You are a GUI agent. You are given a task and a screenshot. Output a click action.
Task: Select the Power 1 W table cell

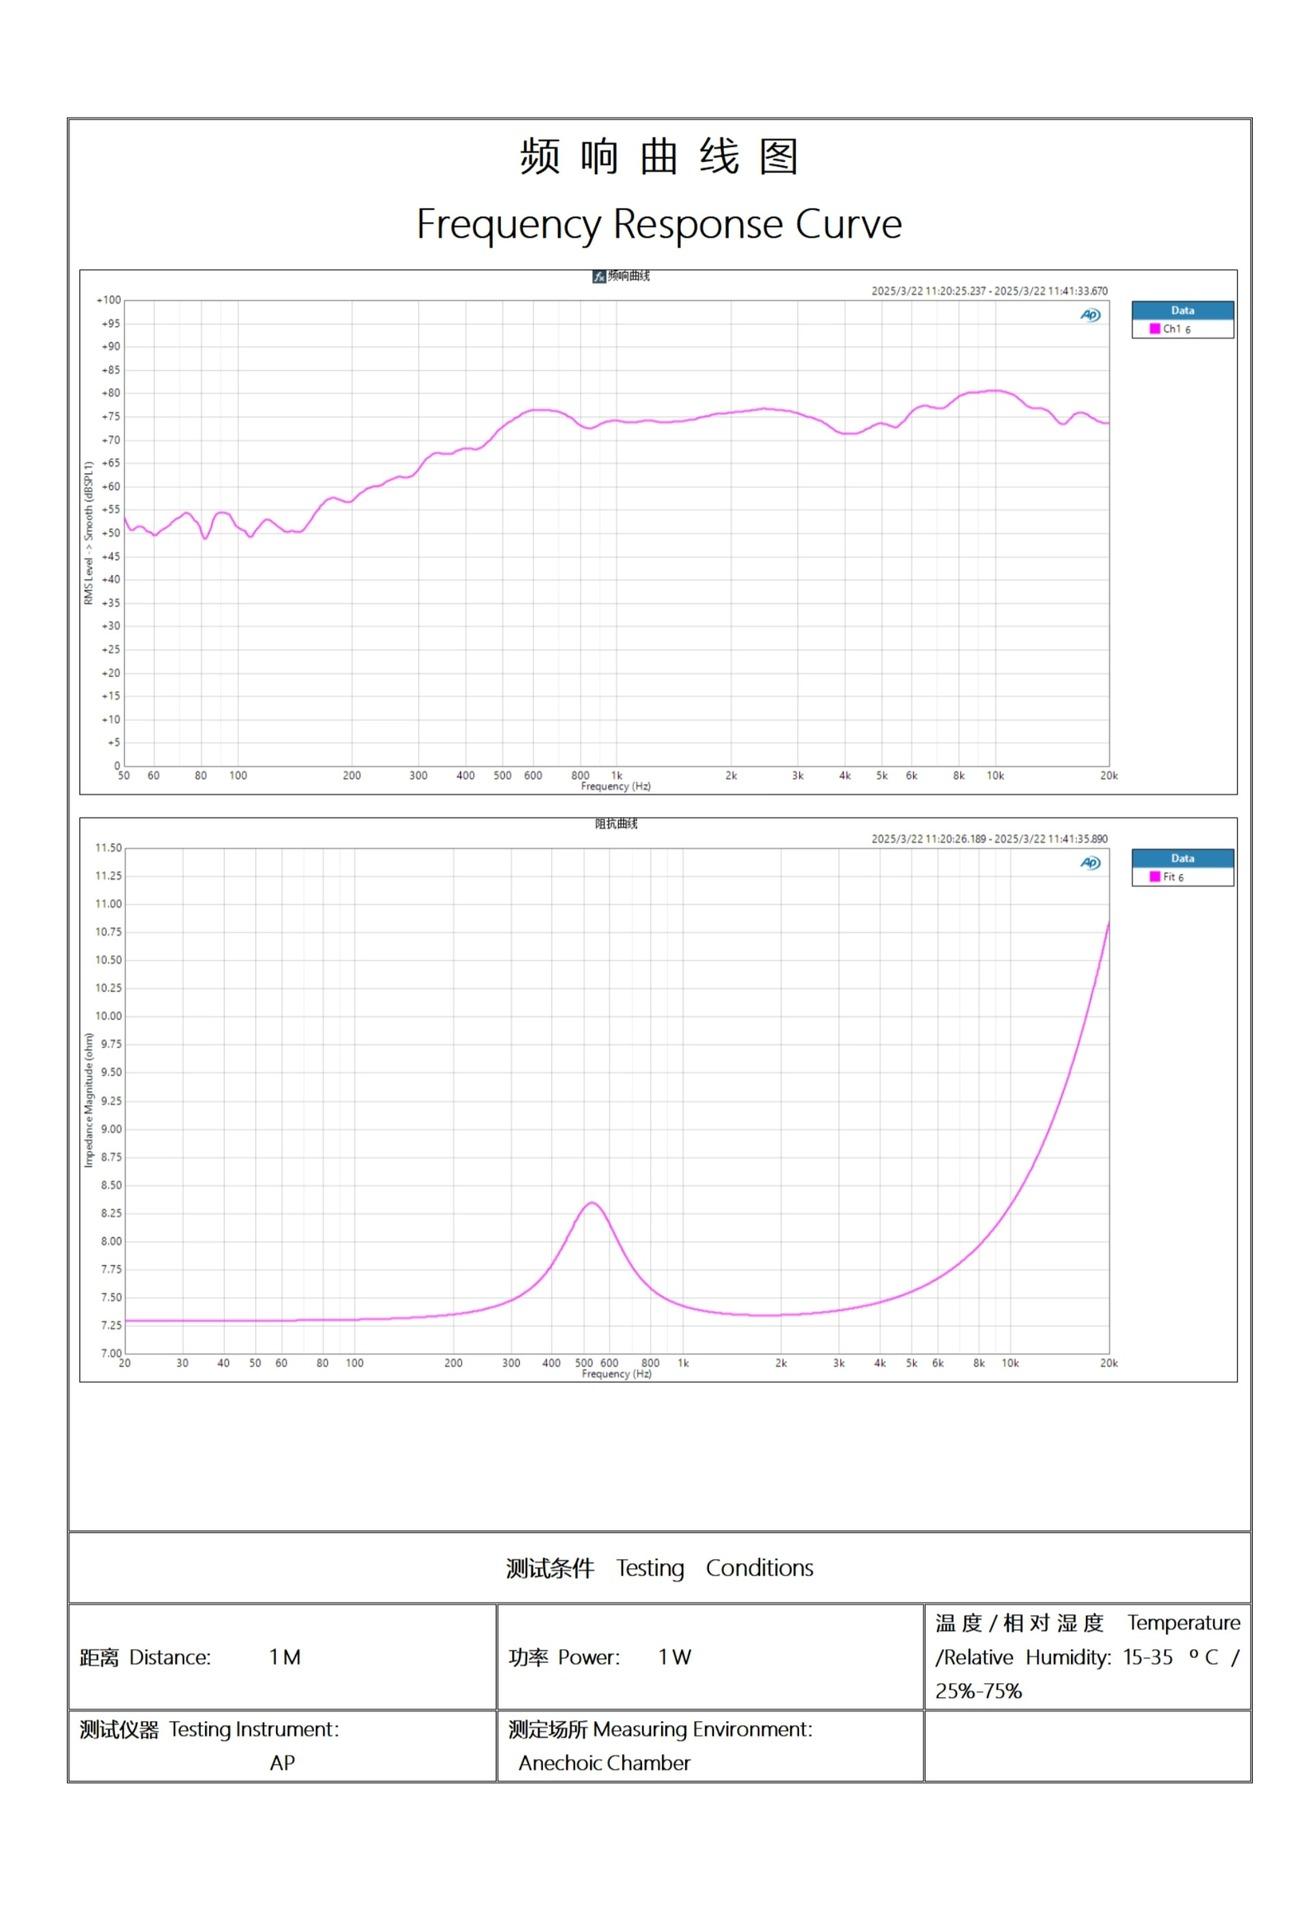click(x=710, y=1657)
